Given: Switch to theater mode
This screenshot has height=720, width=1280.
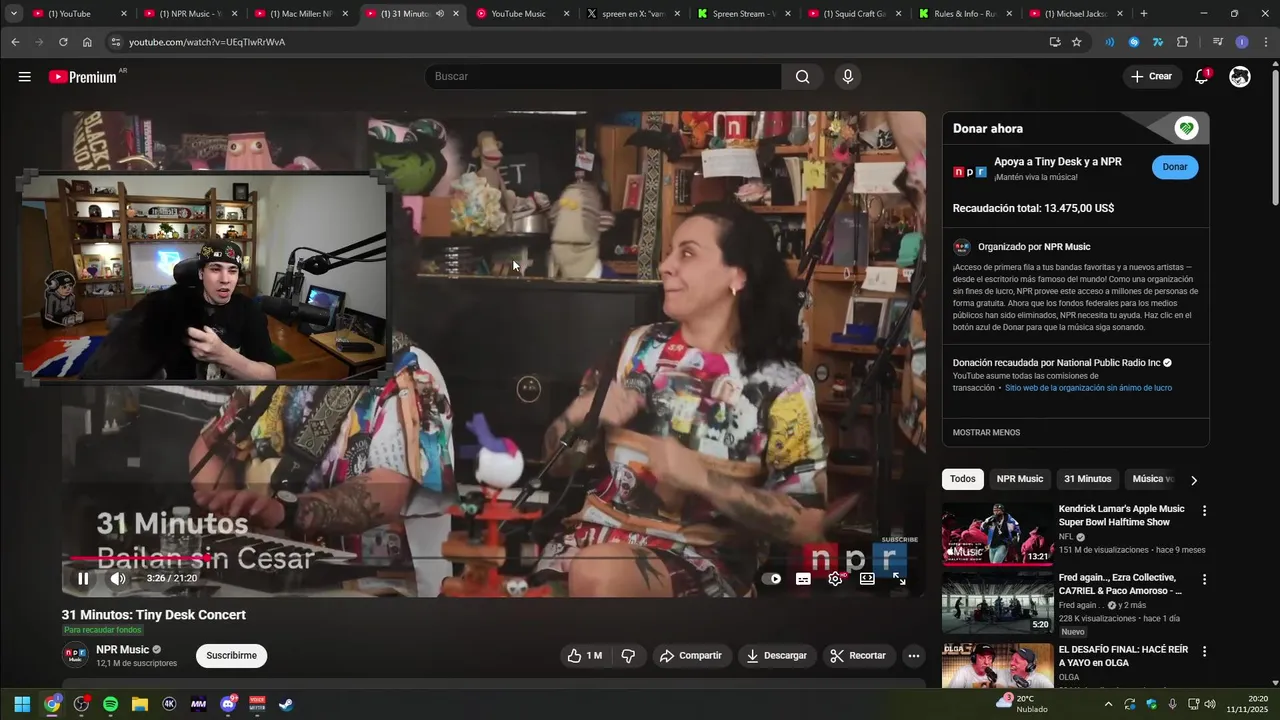Looking at the screenshot, I should [x=867, y=578].
